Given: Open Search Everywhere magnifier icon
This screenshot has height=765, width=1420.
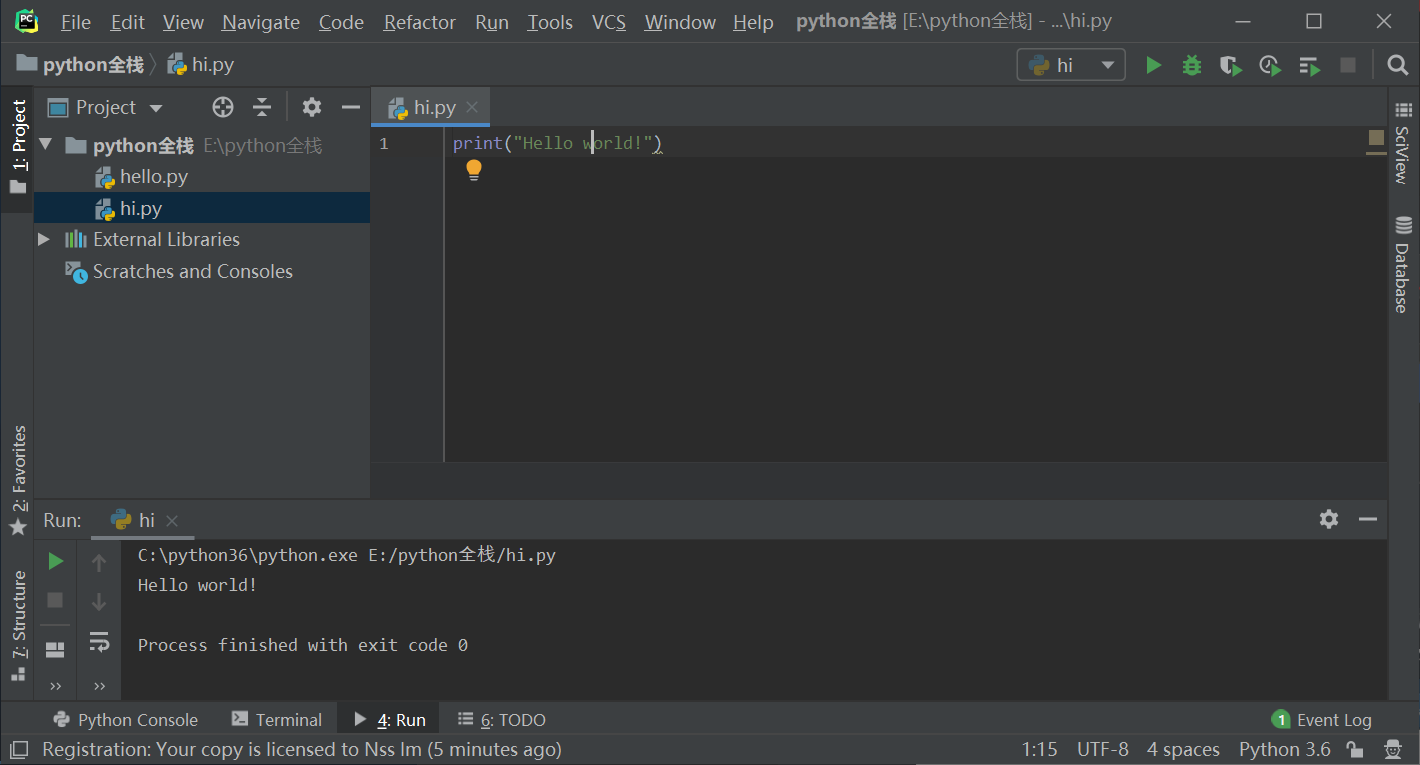Looking at the screenshot, I should [x=1398, y=65].
